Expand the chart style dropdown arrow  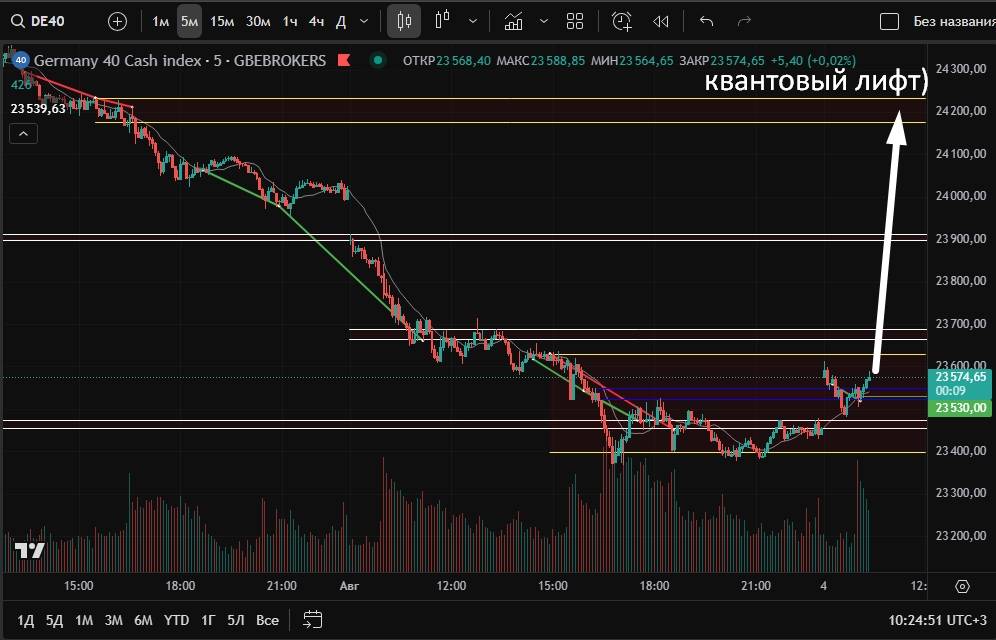[x=472, y=21]
